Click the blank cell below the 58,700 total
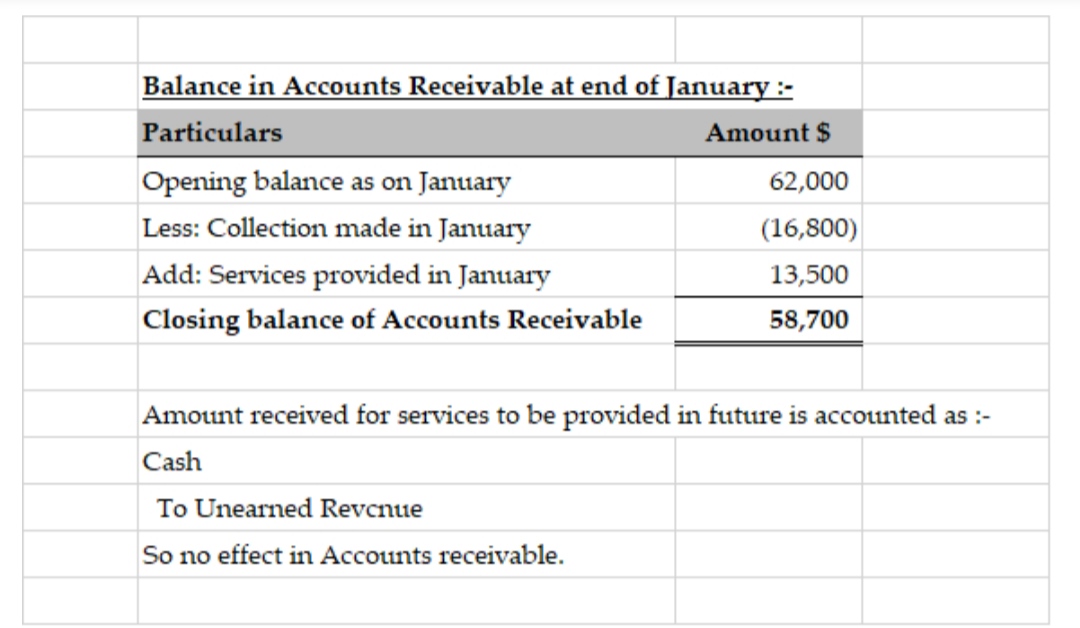This screenshot has height=628, width=1080. 767,367
